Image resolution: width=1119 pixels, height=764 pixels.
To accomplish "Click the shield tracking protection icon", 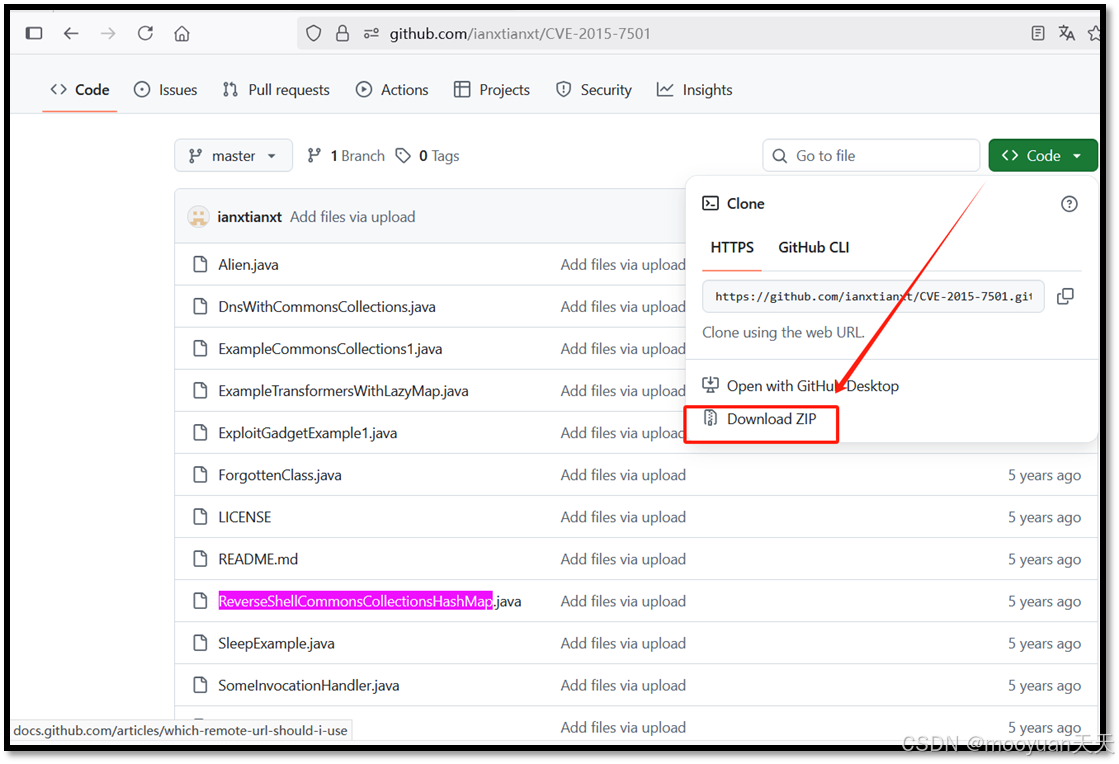I will click(x=313, y=33).
